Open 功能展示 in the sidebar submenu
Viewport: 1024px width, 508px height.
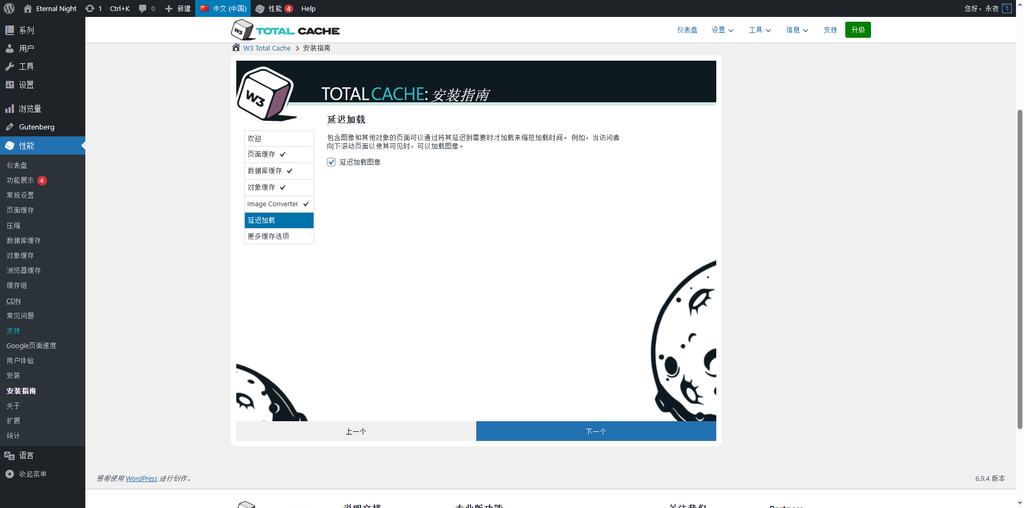tap(20, 180)
